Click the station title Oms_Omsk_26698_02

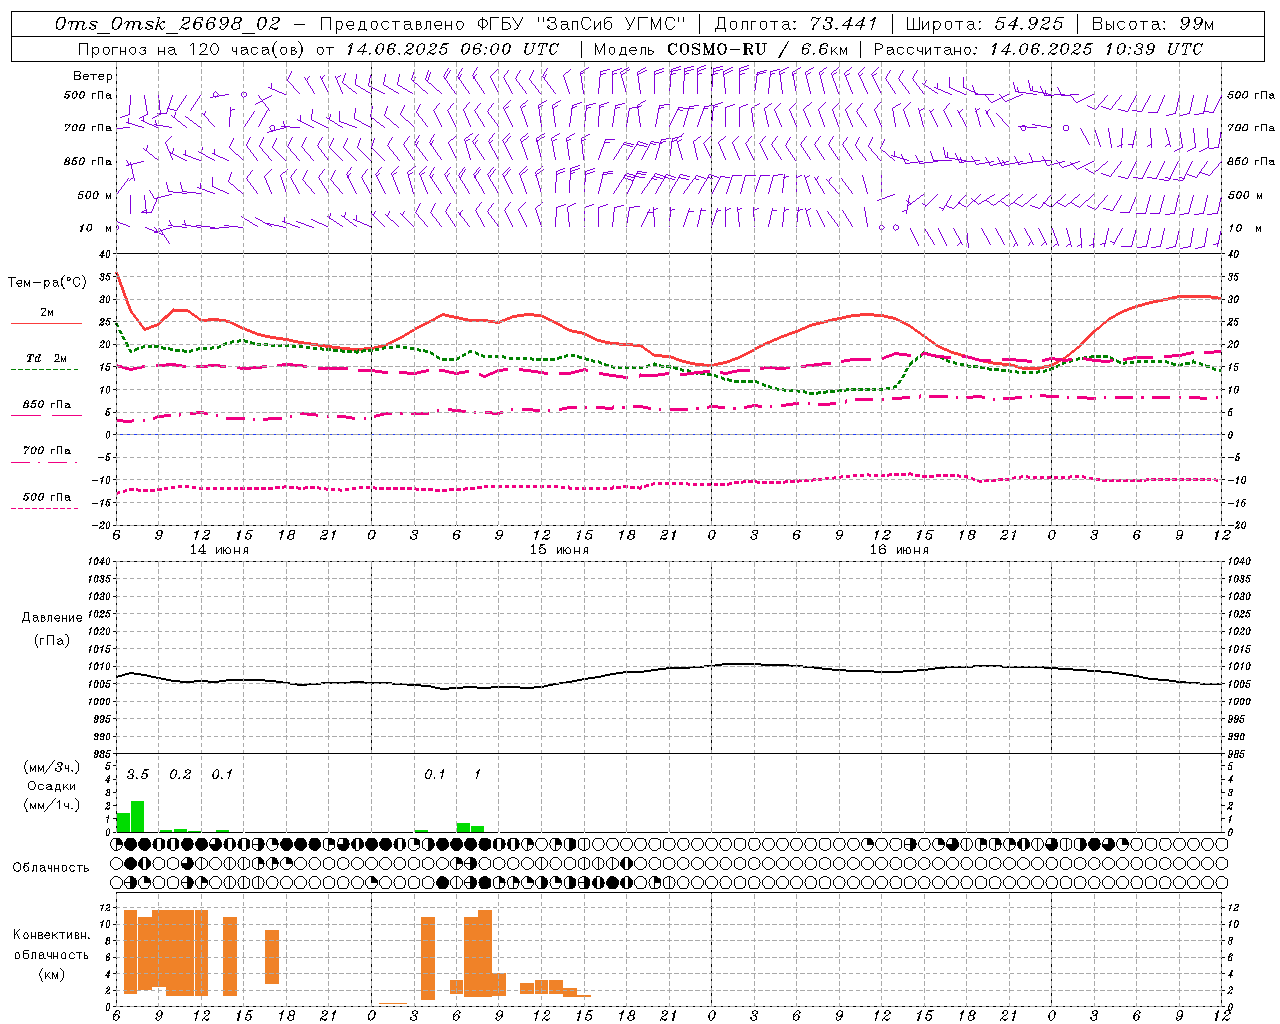tap(168, 24)
